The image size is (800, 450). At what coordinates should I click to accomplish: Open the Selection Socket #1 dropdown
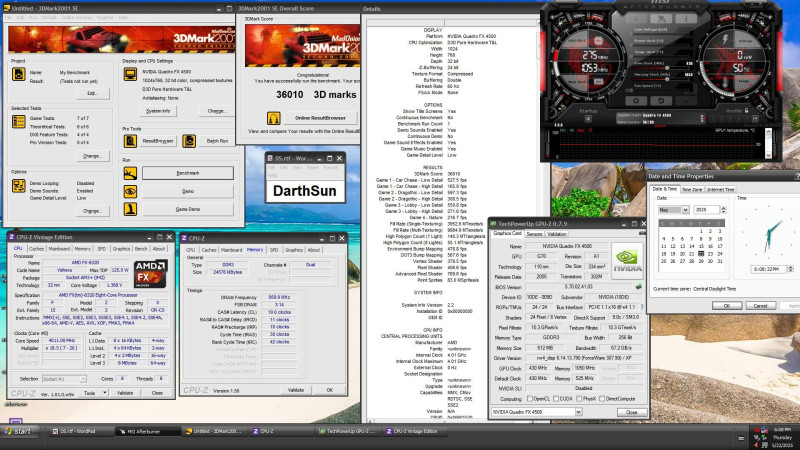[83, 379]
